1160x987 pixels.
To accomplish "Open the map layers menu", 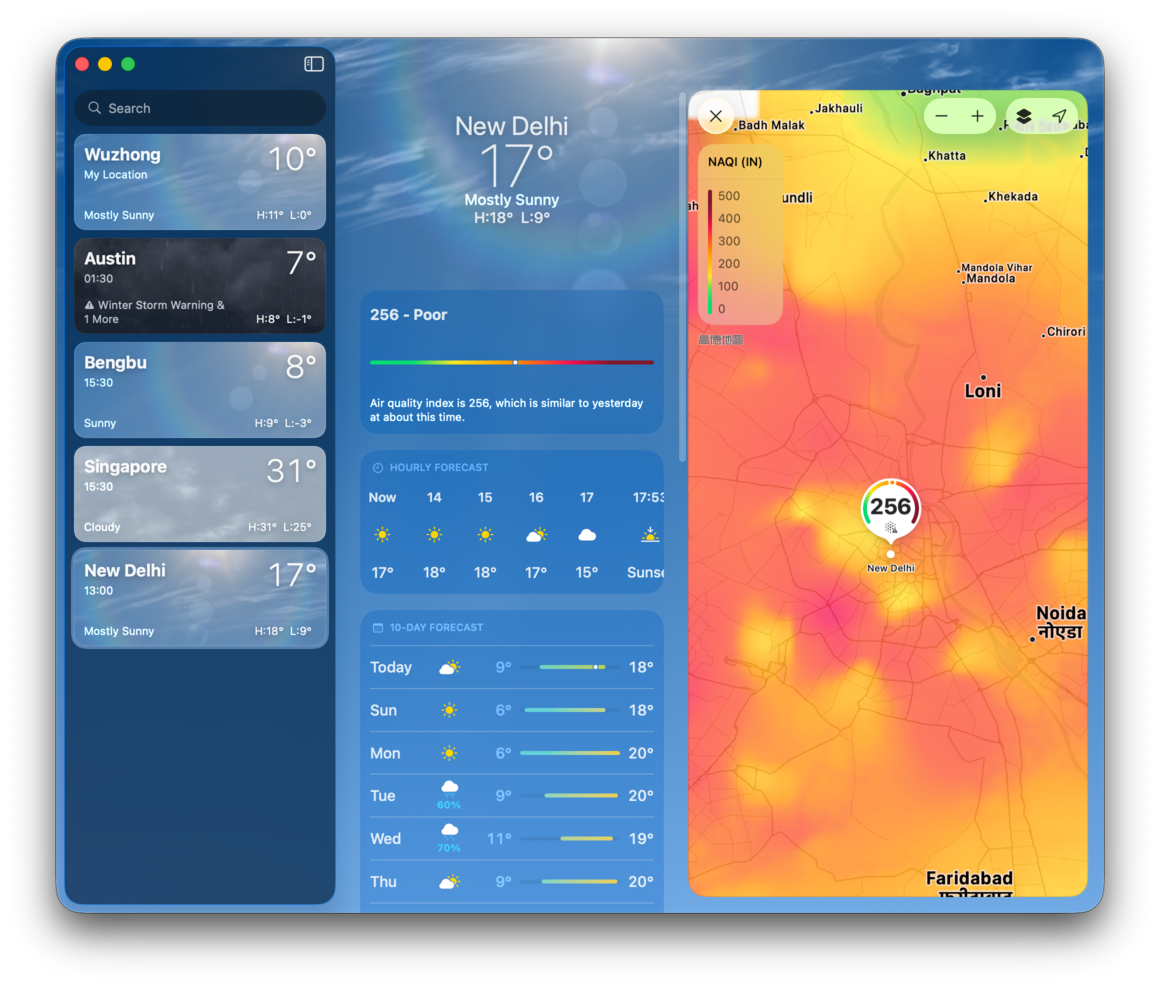I will 1024,116.
